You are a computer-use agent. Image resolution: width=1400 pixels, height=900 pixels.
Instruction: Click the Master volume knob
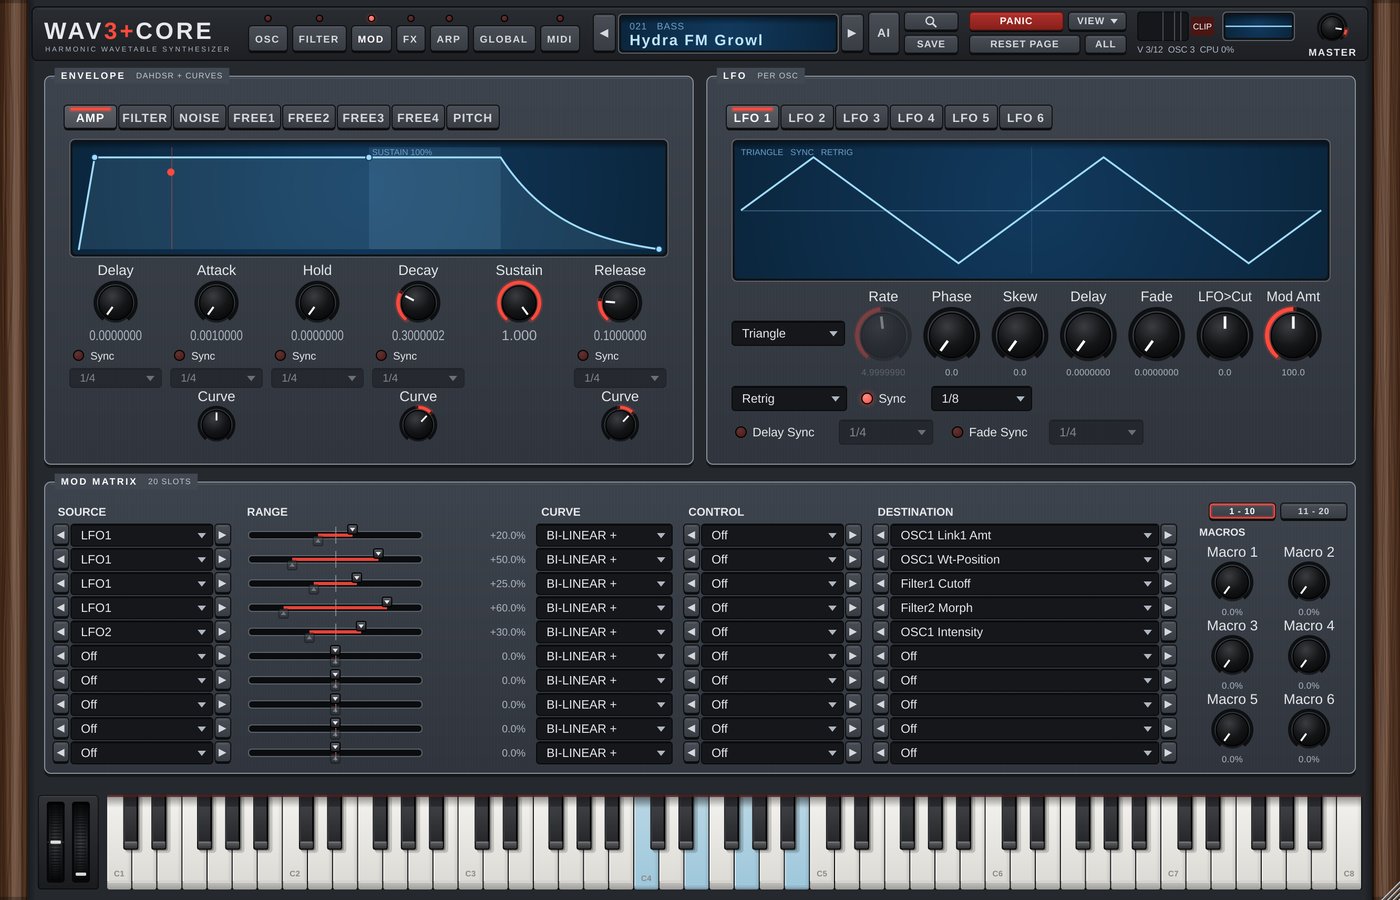pos(1331,27)
